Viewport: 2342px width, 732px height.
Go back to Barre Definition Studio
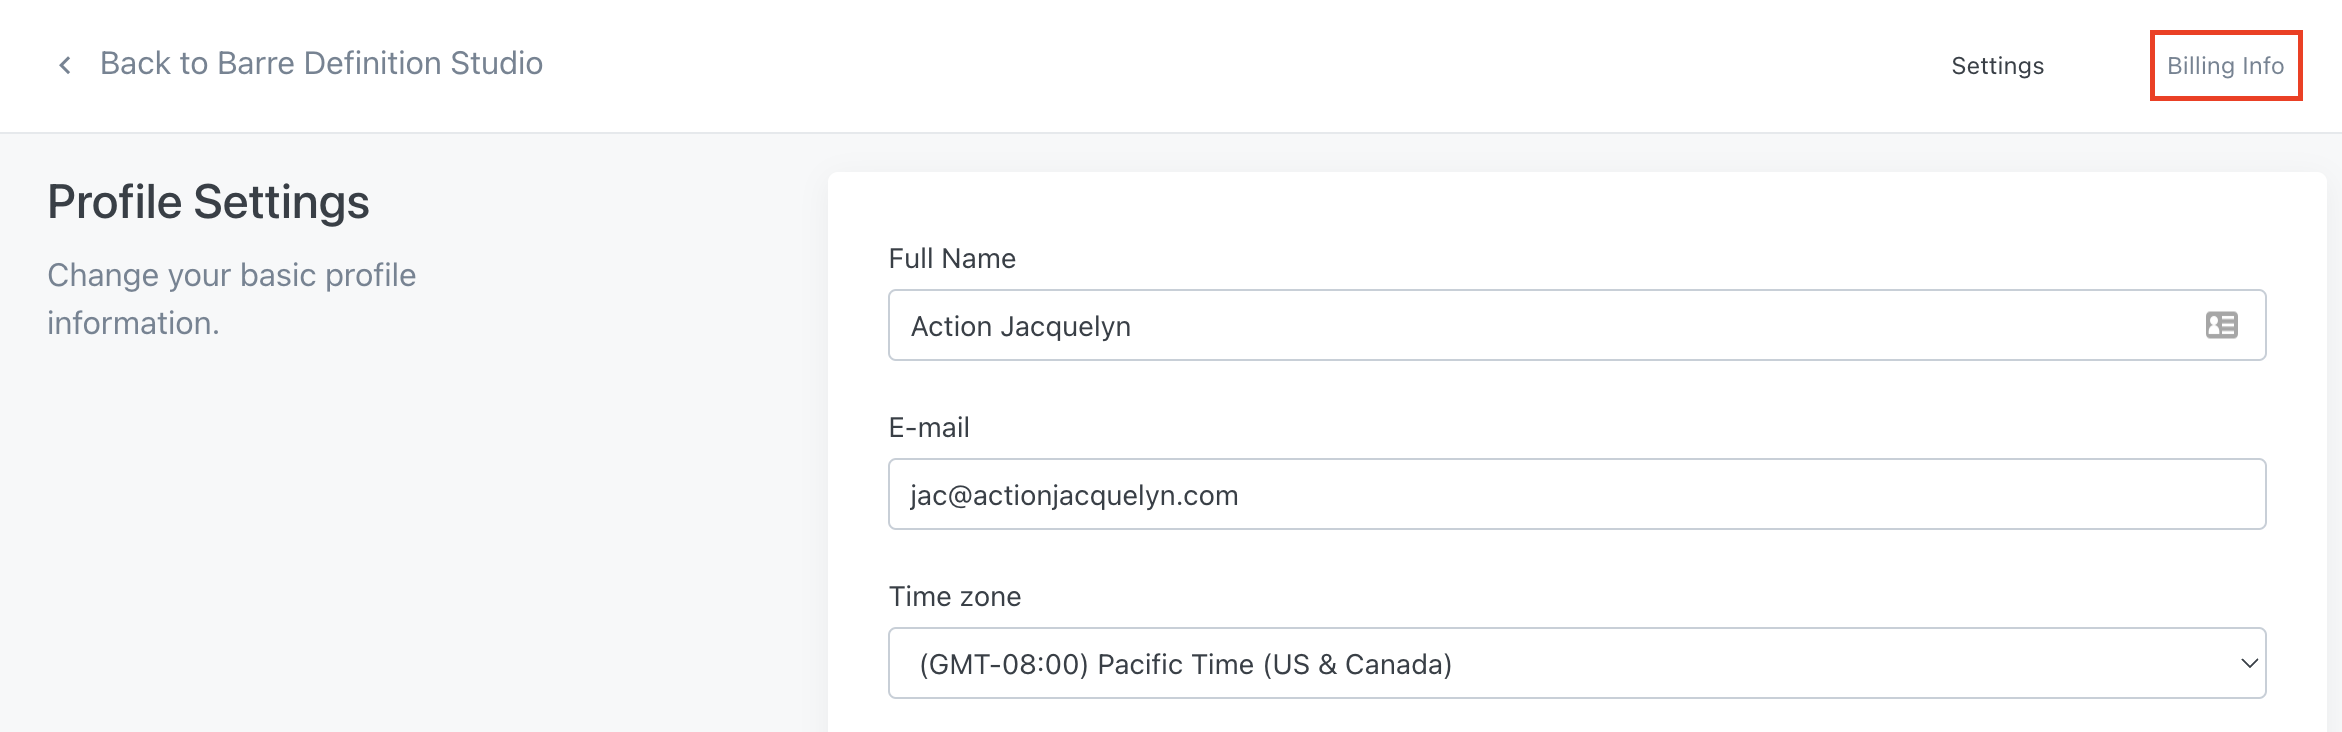coord(320,64)
